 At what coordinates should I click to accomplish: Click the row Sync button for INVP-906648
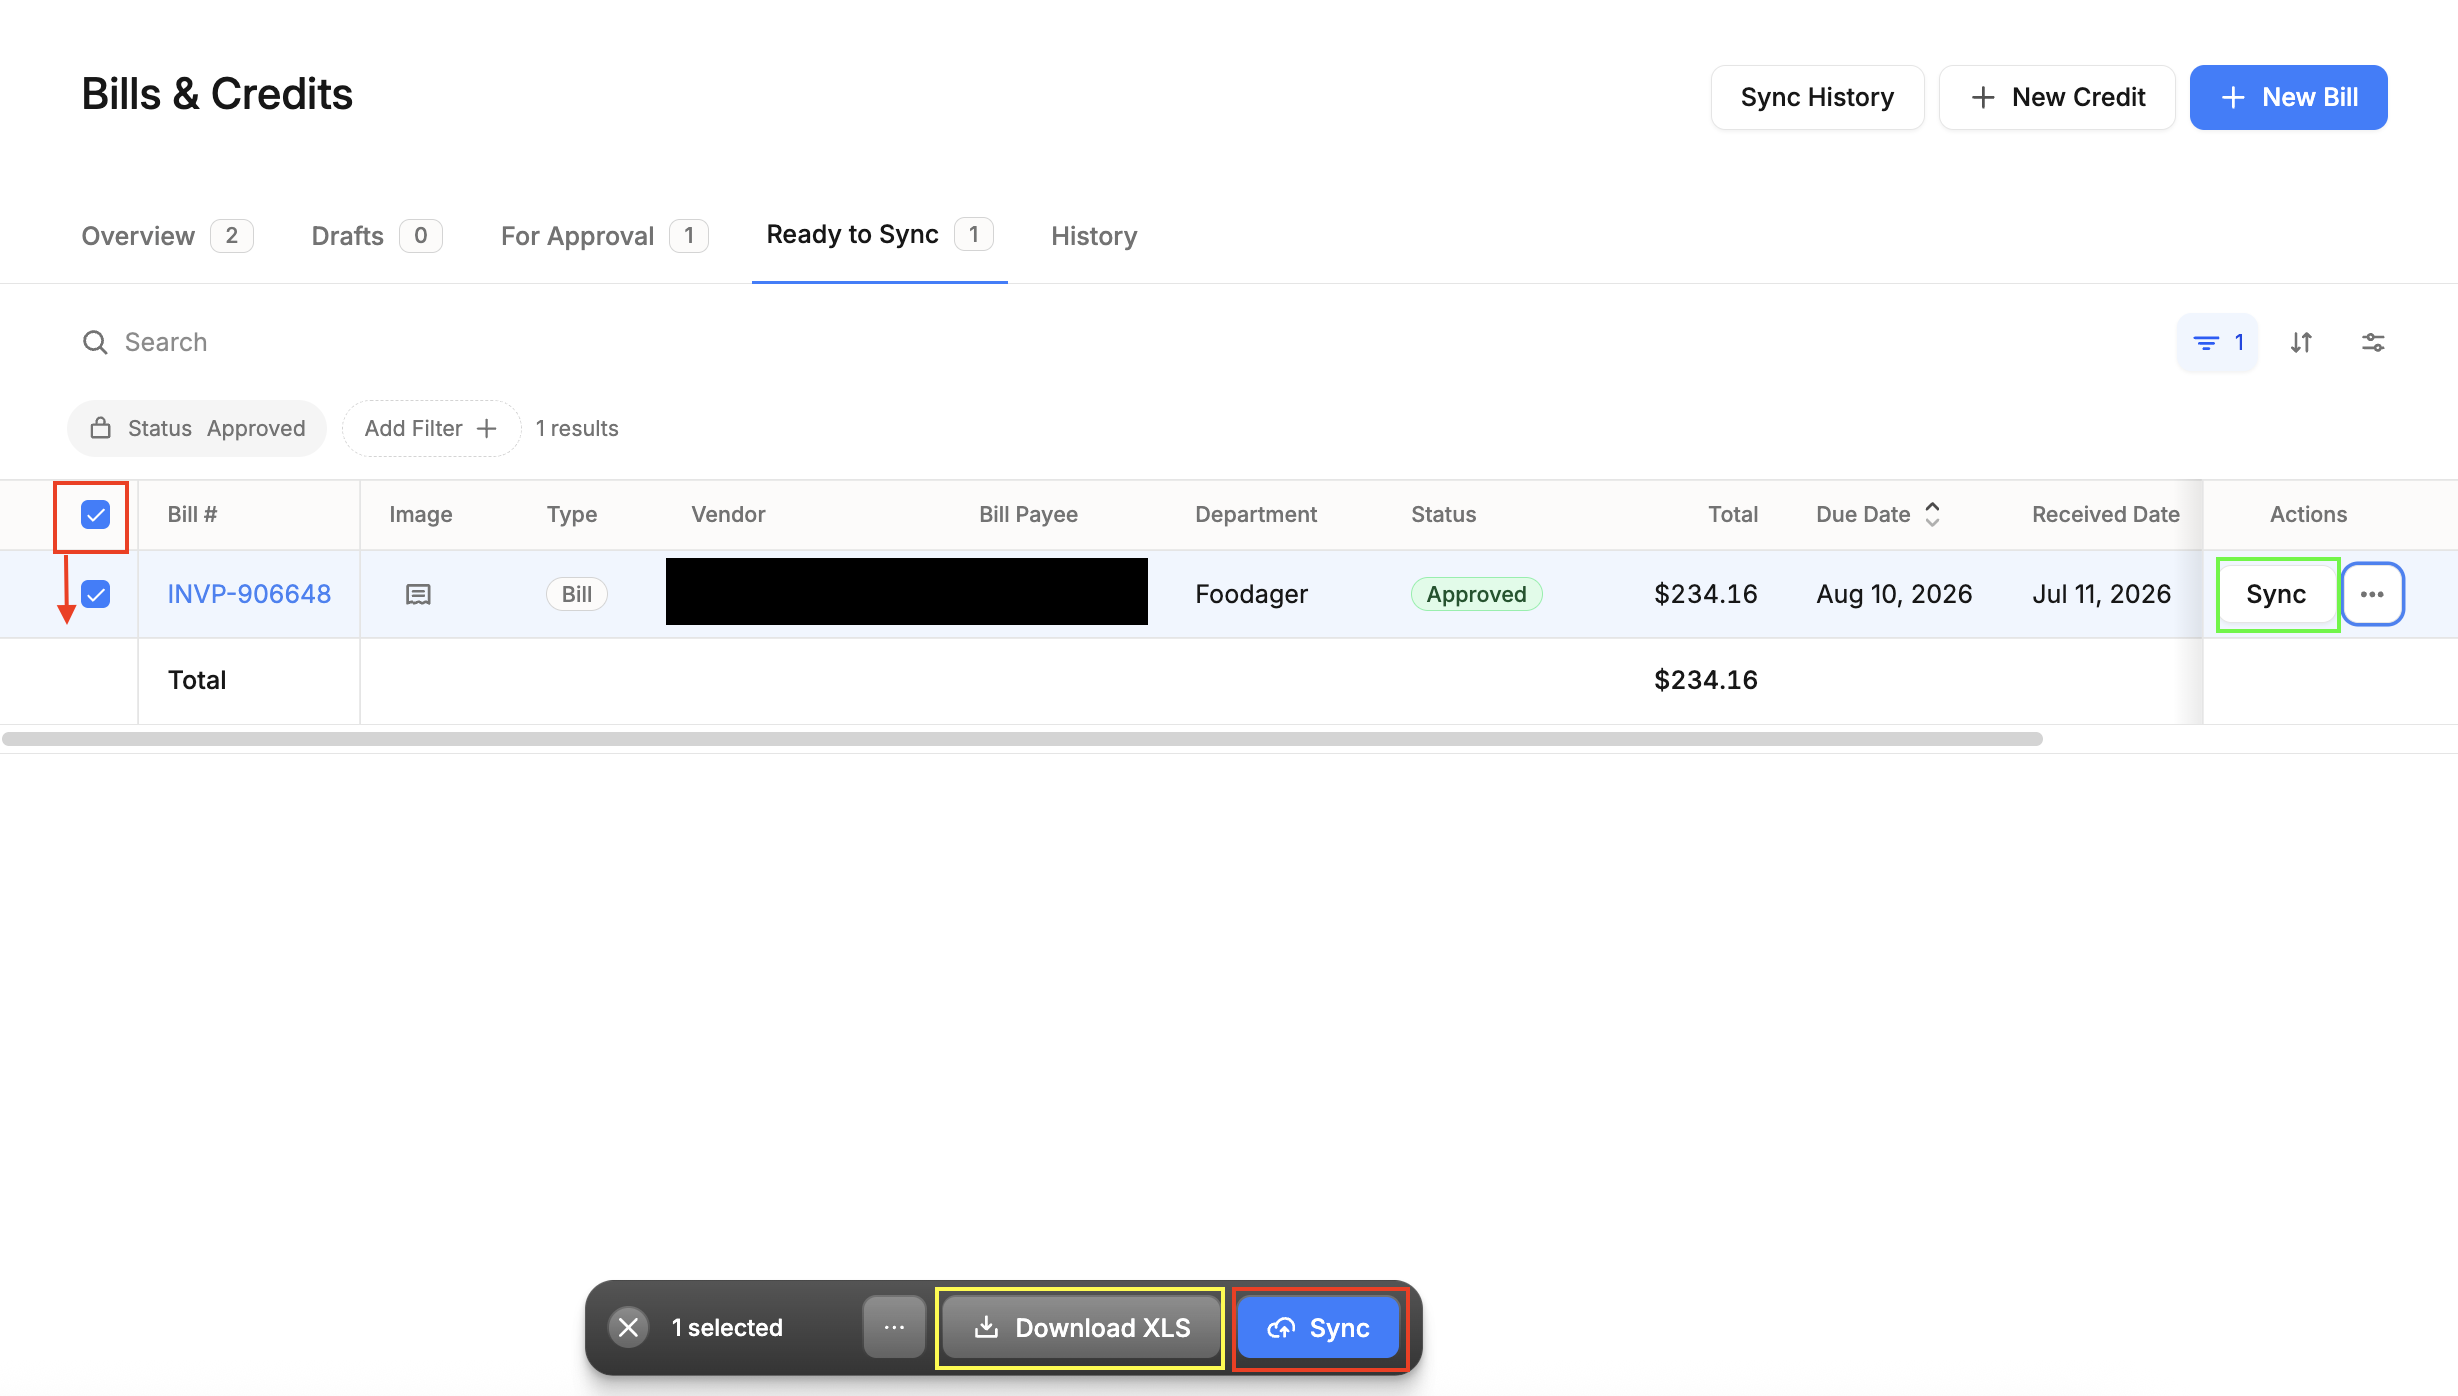2277,594
